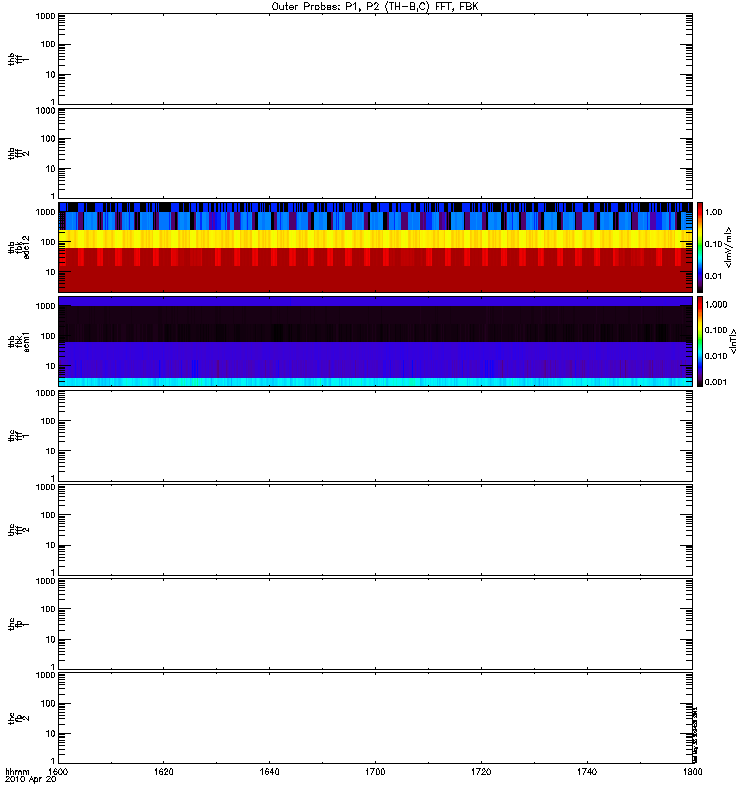Click the "0.010" value on the nT color scale
Viewport: 750px width, 800px height.
(x=716, y=356)
